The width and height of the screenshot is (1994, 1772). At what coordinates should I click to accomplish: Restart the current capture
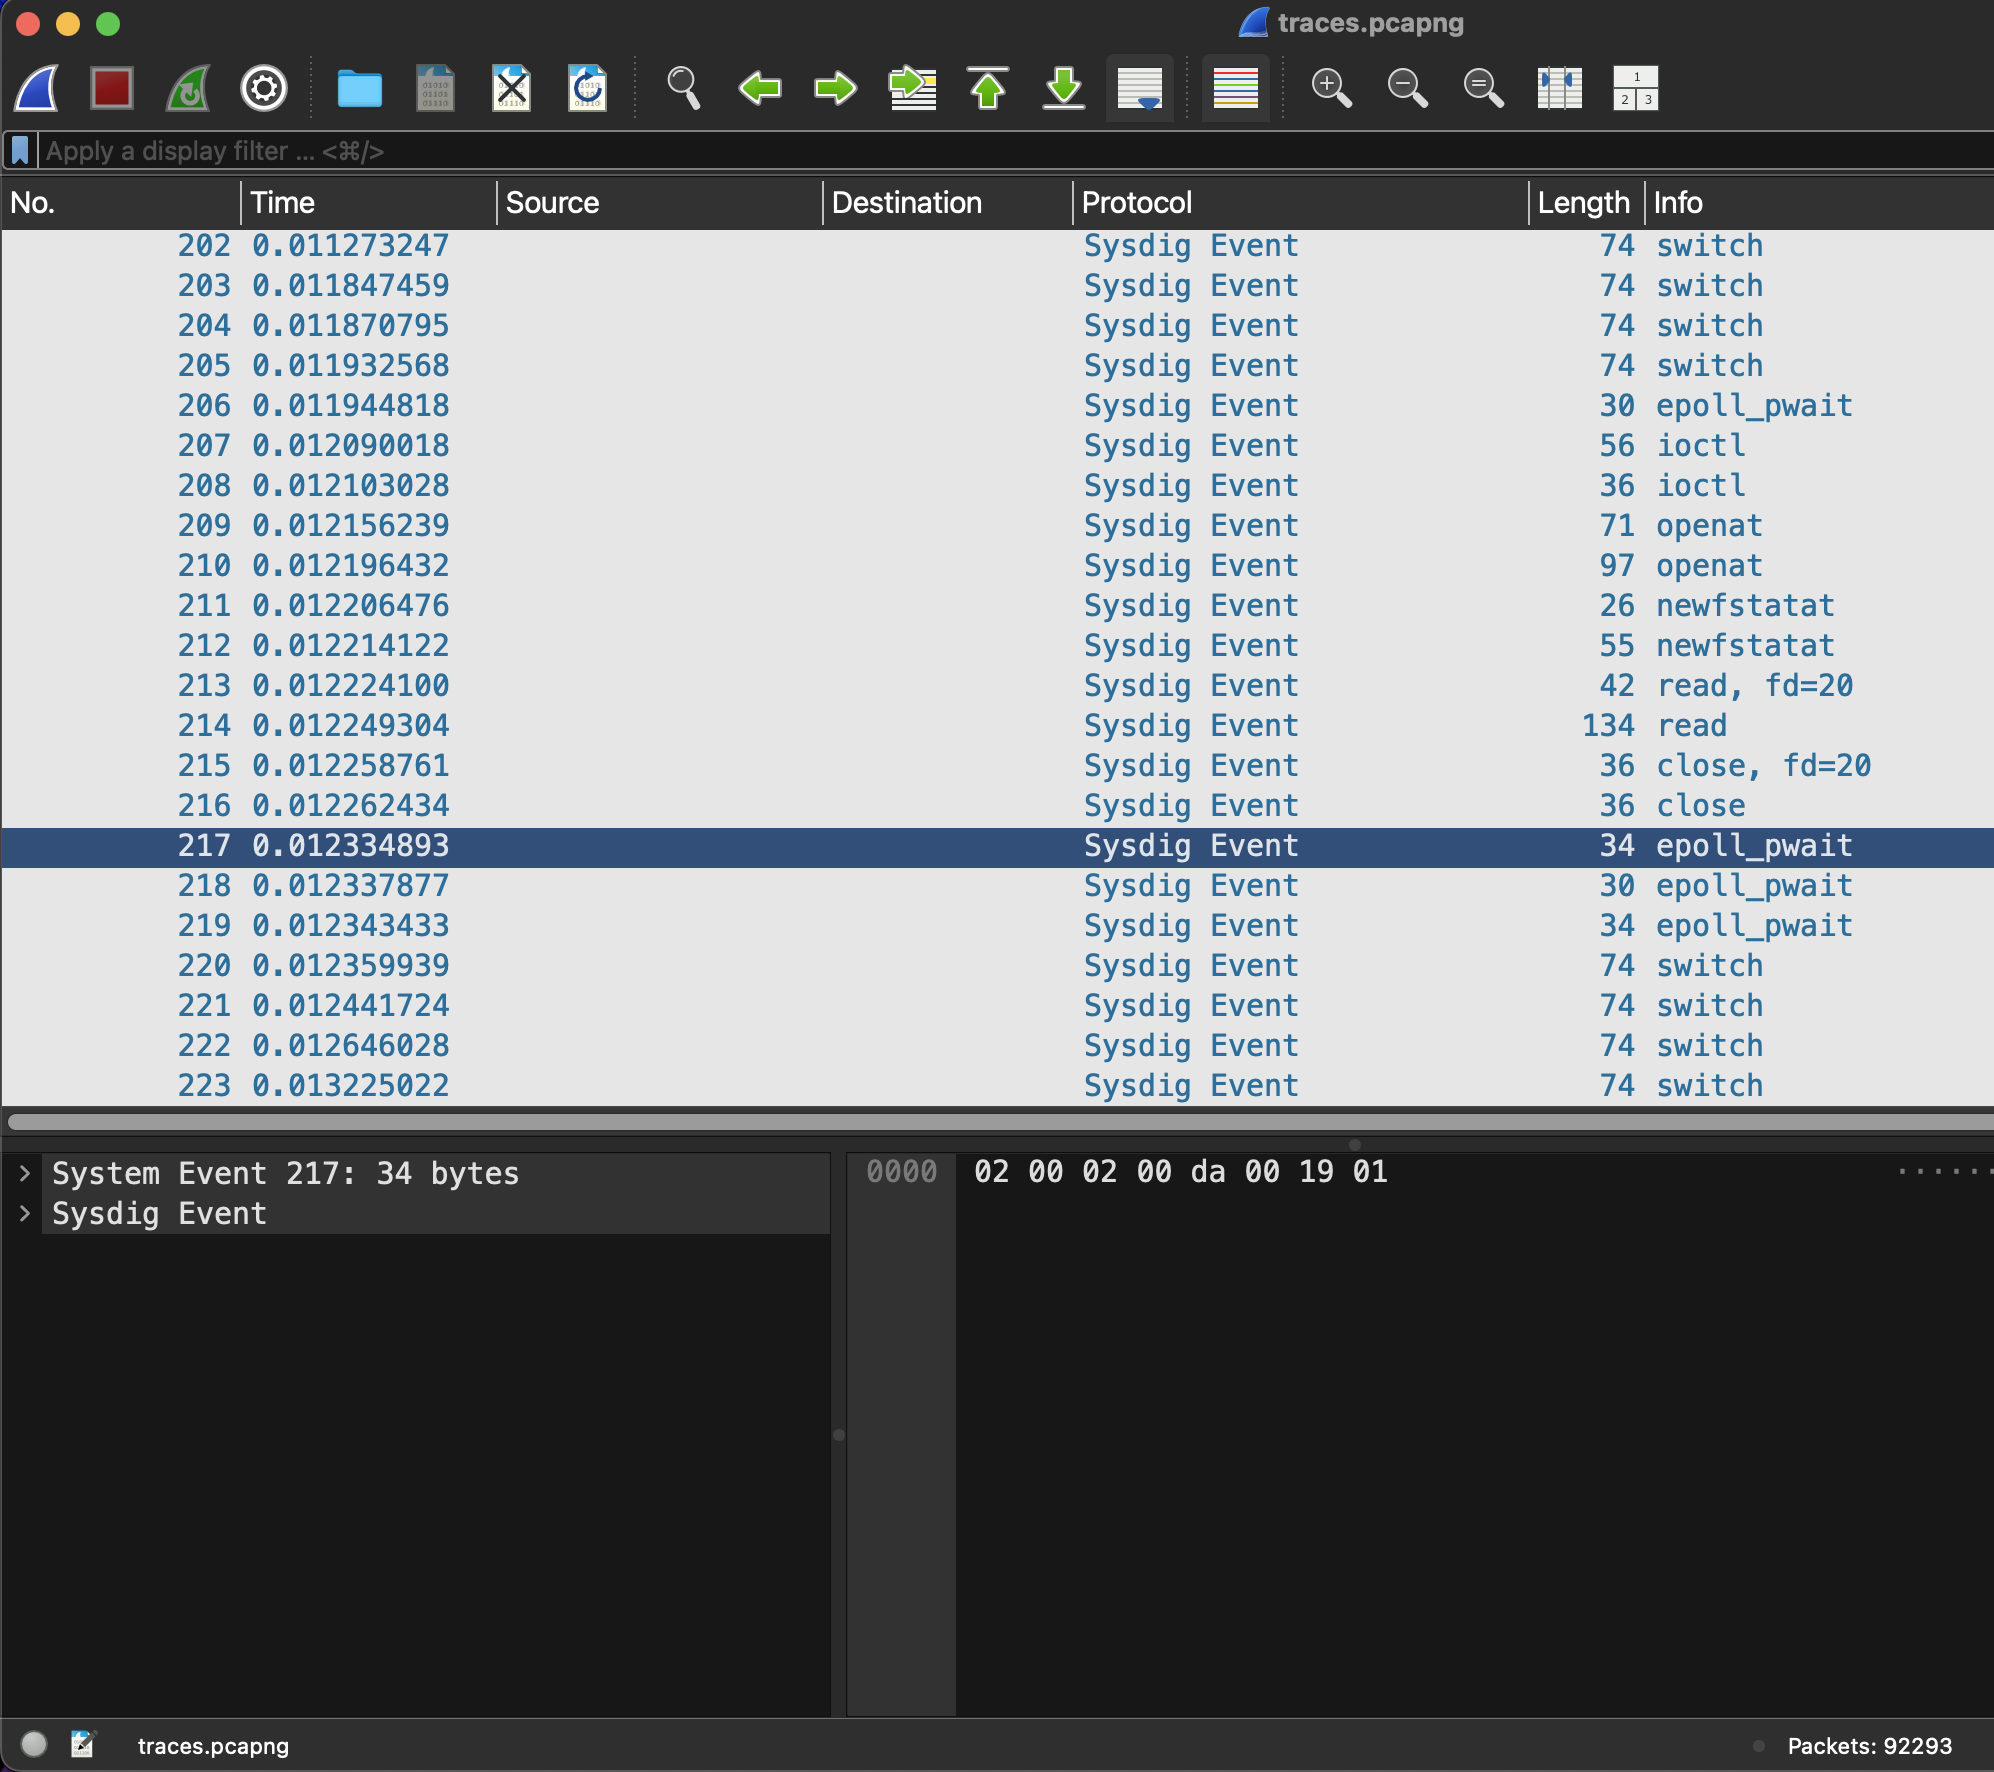click(x=186, y=88)
